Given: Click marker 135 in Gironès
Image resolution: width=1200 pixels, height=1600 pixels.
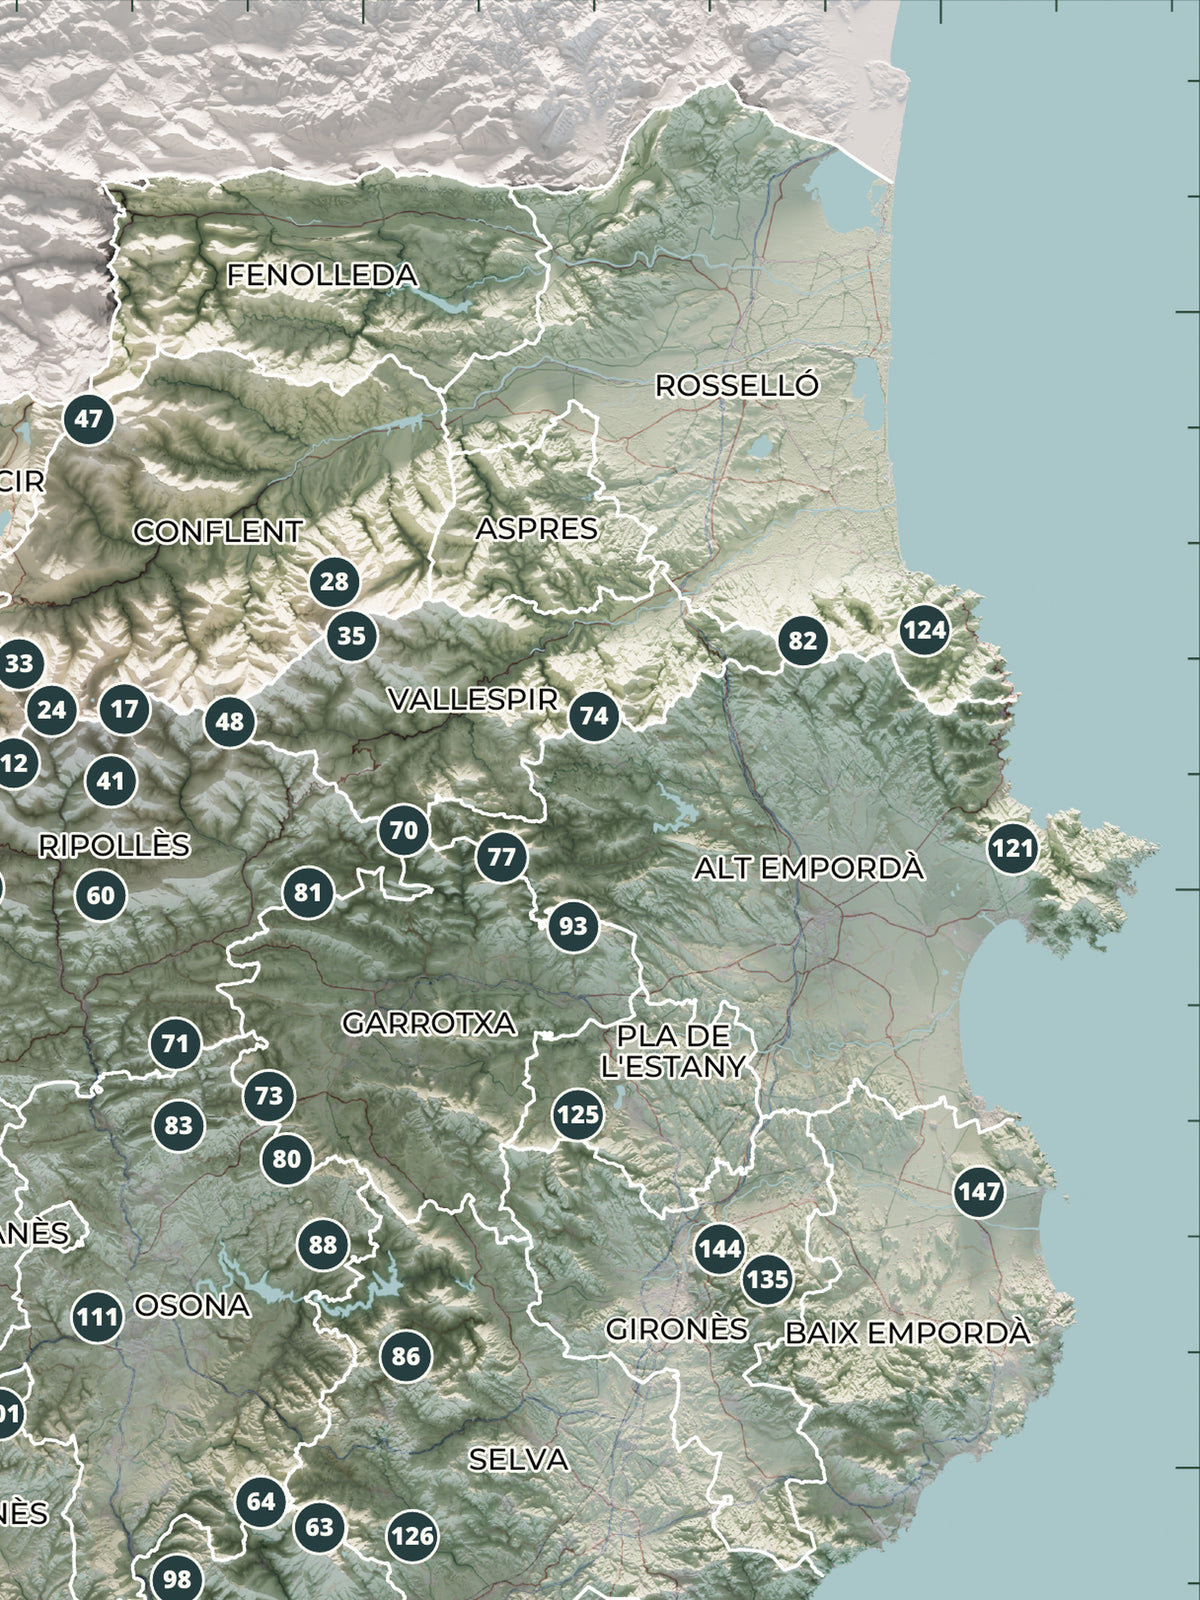Looking at the screenshot, I should click(x=768, y=1279).
